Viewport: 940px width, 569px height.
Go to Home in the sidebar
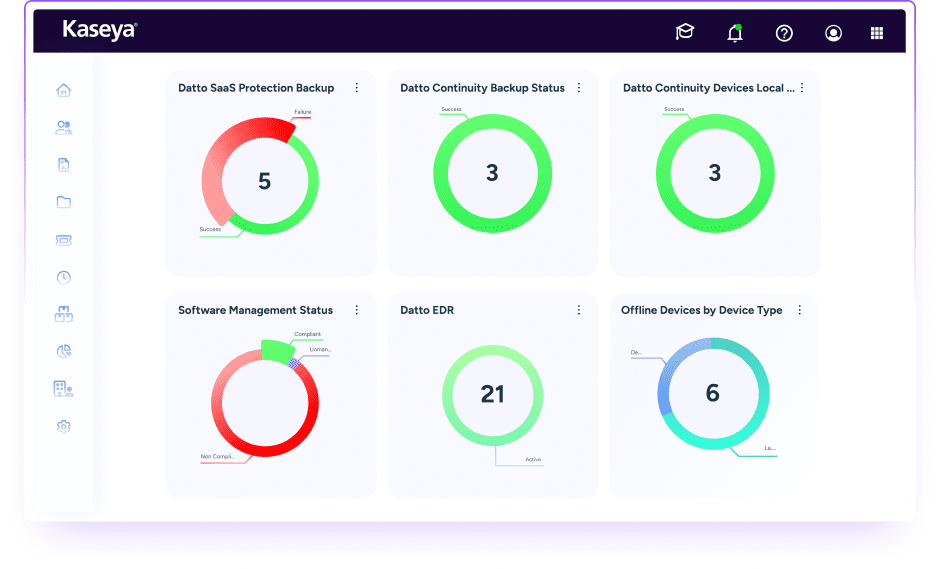(64, 91)
